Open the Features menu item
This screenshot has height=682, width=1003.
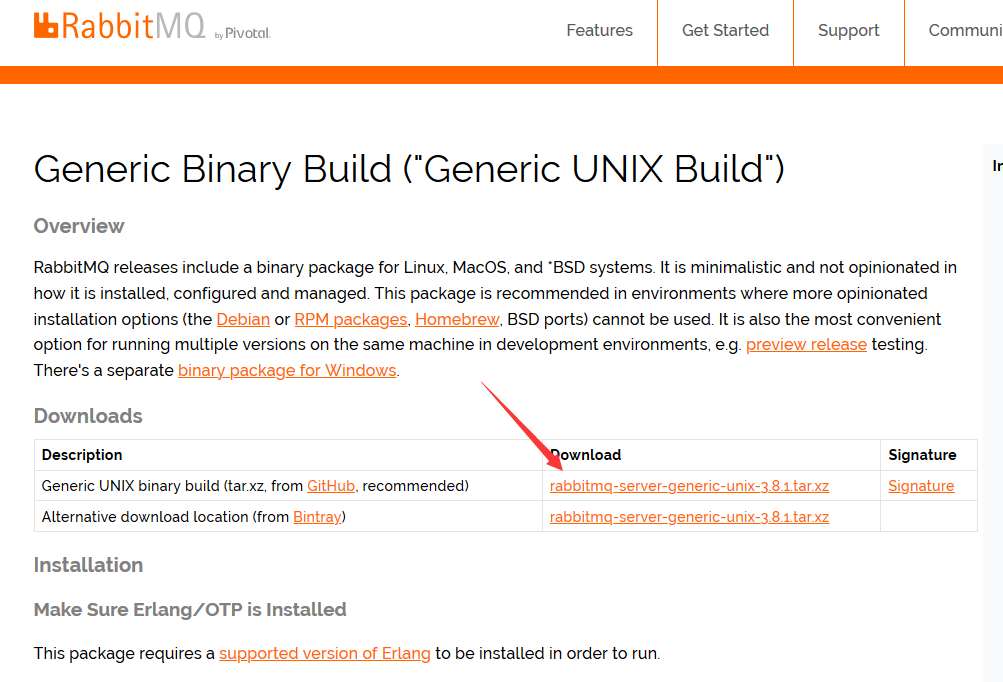[598, 31]
